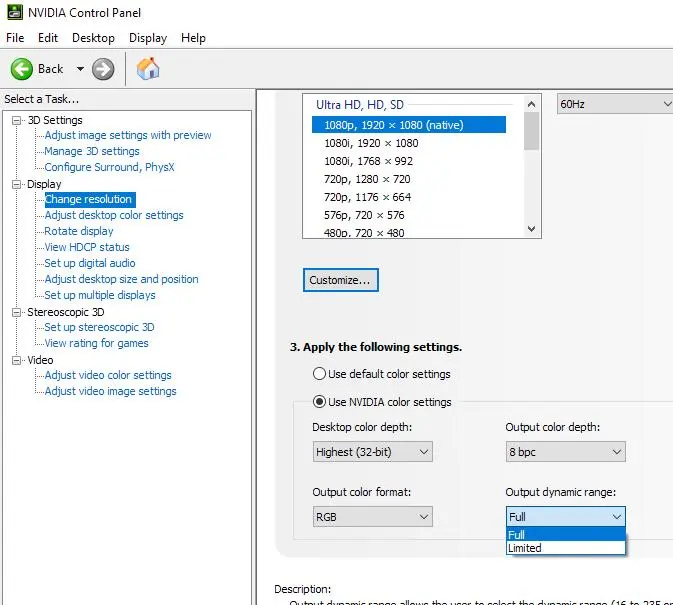Open Manage 3D settings

click(x=92, y=151)
